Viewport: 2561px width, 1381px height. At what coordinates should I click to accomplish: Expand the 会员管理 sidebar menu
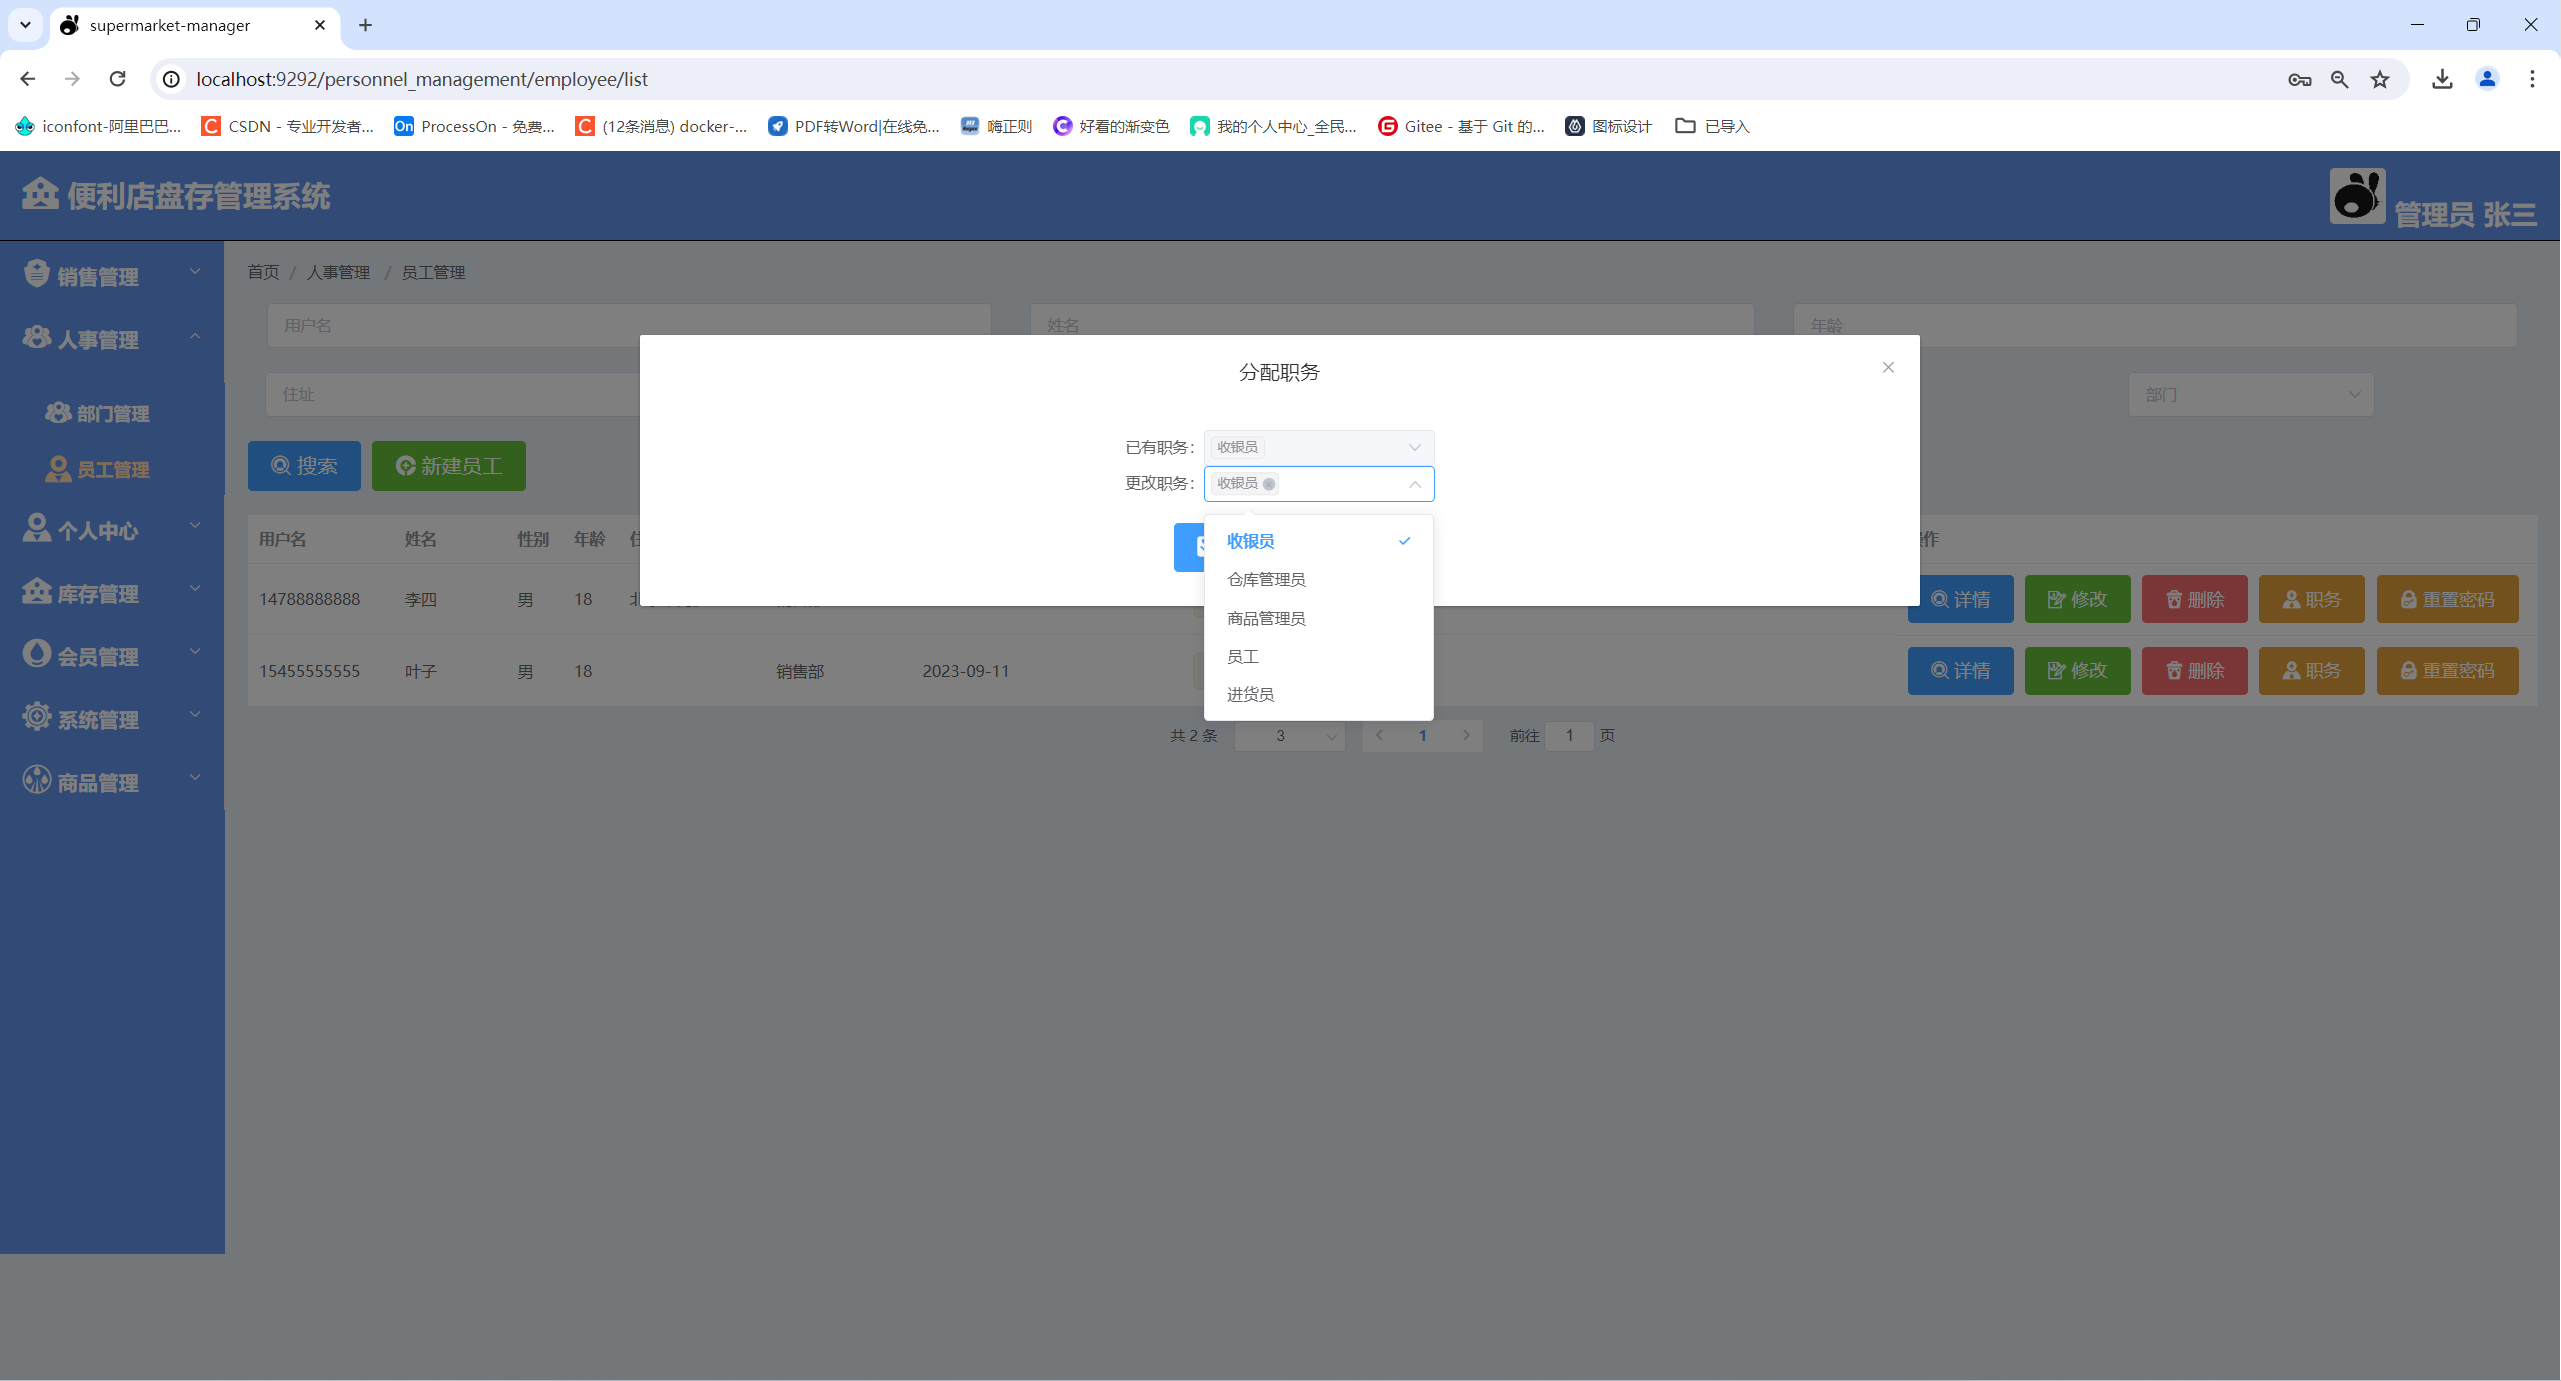tap(112, 655)
